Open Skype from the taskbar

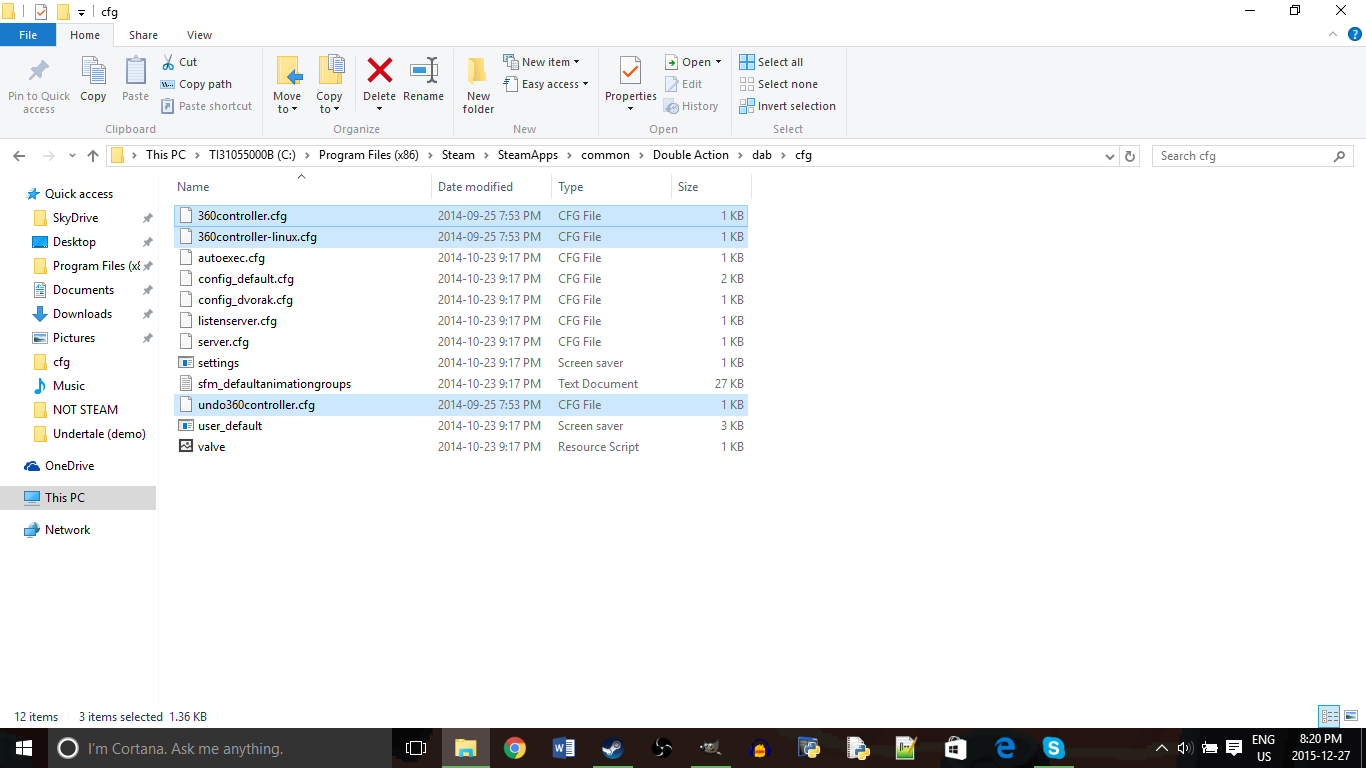click(x=1054, y=748)
